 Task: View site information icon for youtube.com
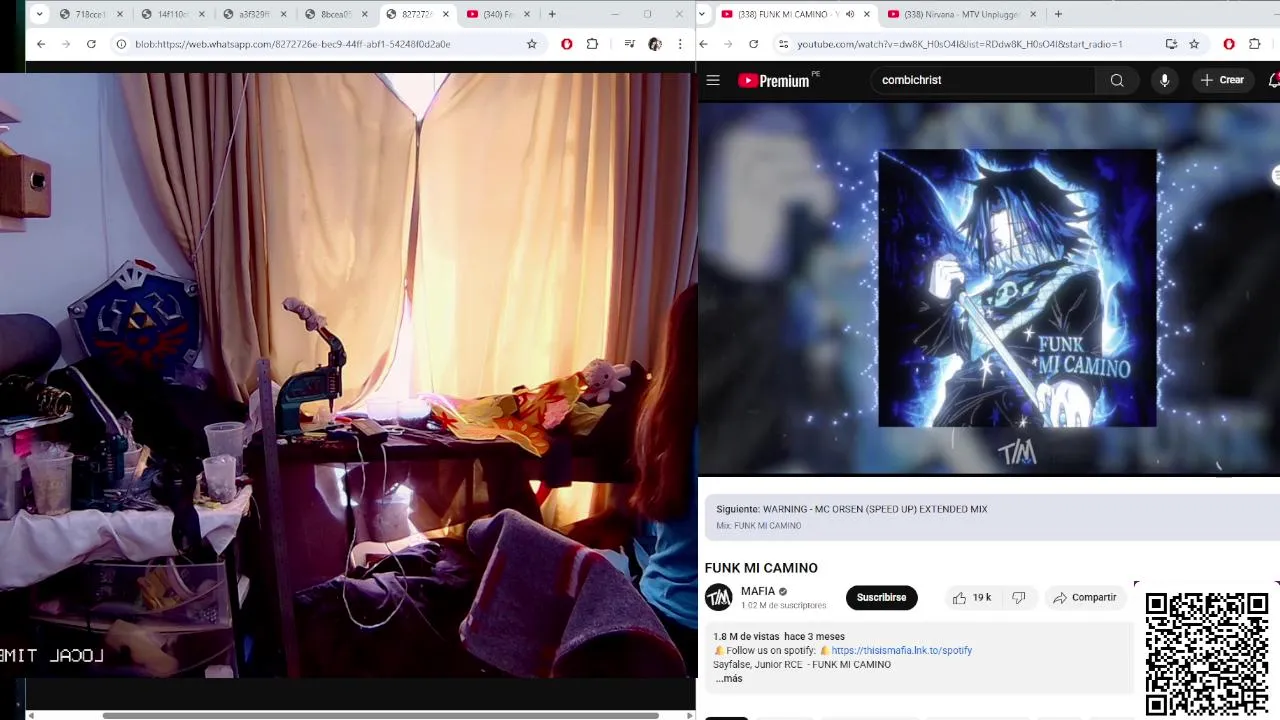(x=783, y=44)
